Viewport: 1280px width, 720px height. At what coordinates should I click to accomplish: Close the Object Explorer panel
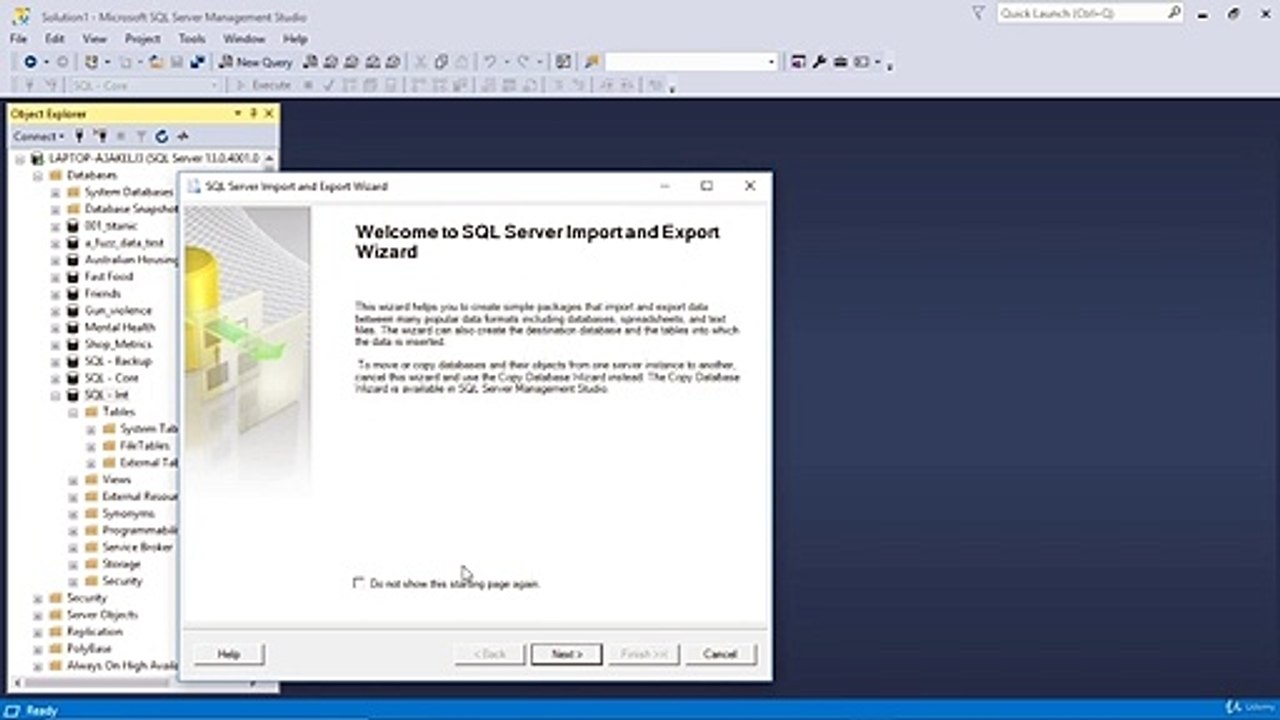point(268,114)
